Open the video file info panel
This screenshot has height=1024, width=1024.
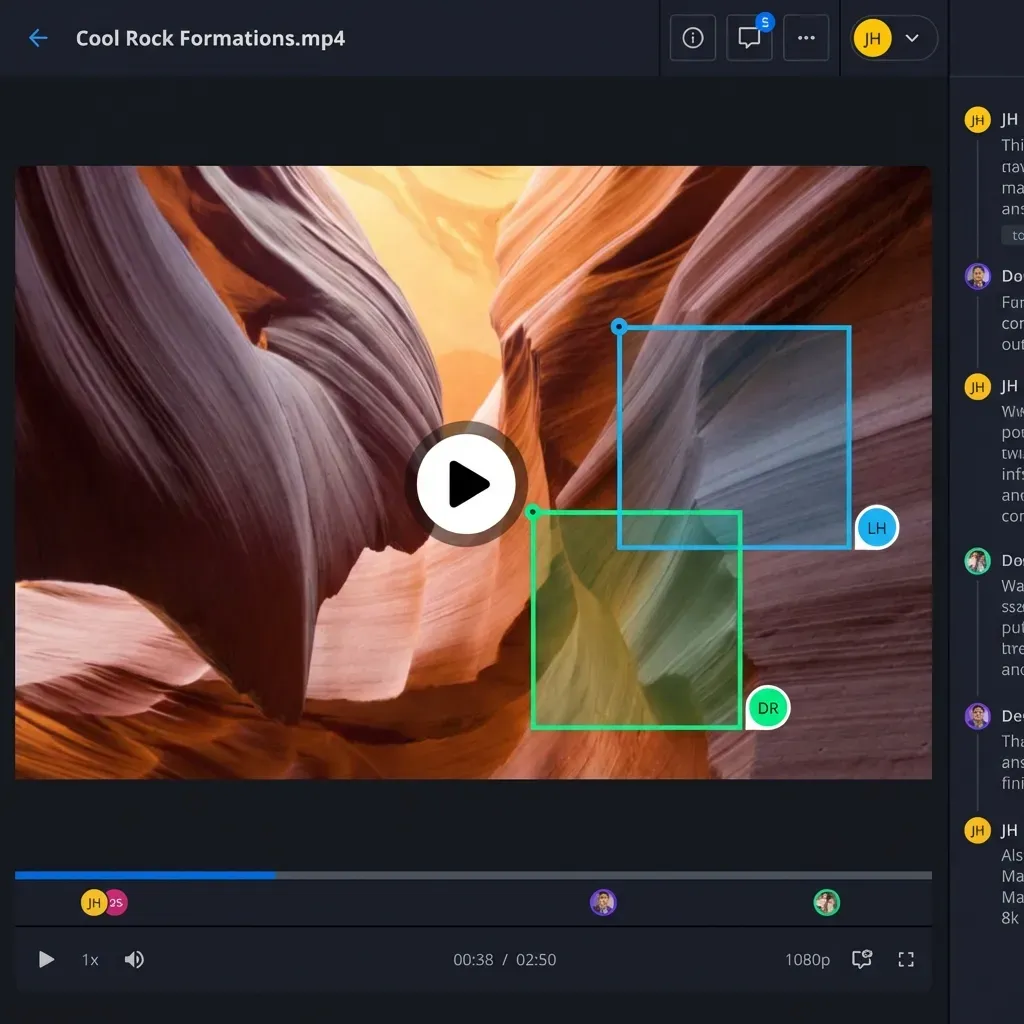[x=692, y=37]
